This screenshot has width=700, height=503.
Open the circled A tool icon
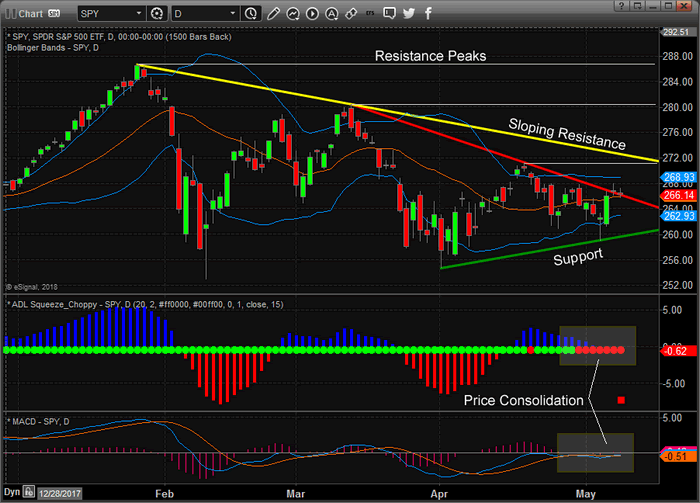[331, 14]
